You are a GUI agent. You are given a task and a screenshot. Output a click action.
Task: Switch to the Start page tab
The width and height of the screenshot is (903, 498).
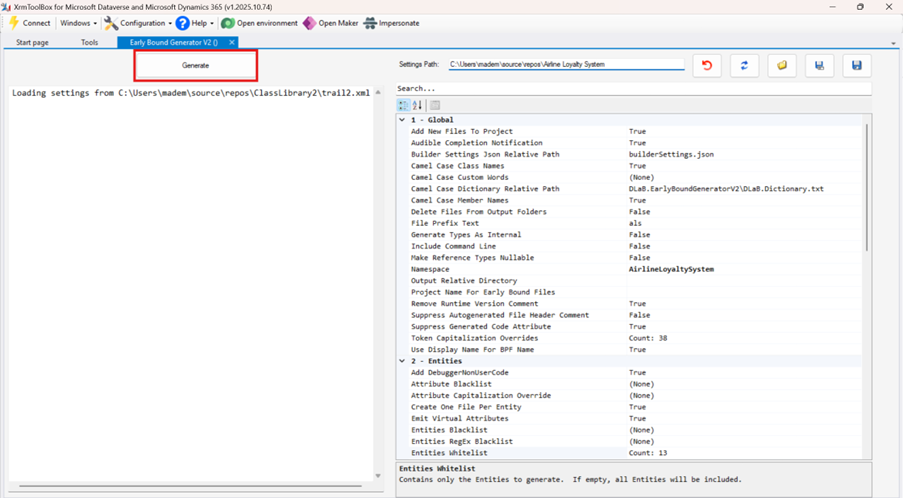[32, 43]
